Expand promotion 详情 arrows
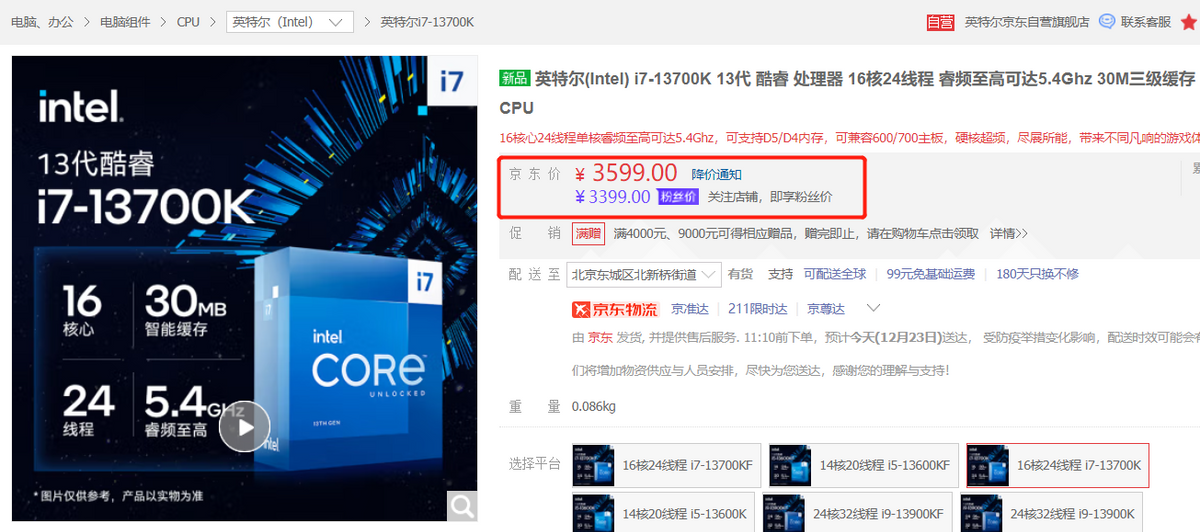Image resolution: width=1200 pixels, height=532 pixels. click(1008, 234)
